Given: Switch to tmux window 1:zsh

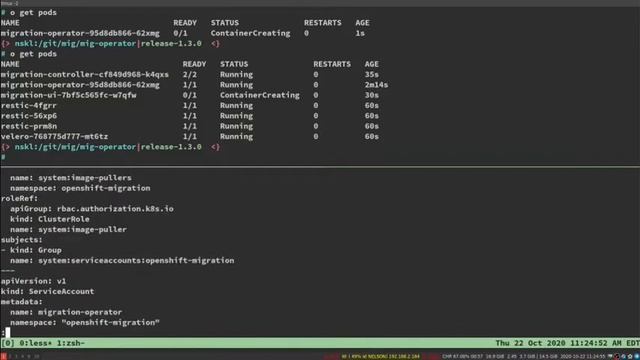Looking at the screenshot, I should [71, 343].
